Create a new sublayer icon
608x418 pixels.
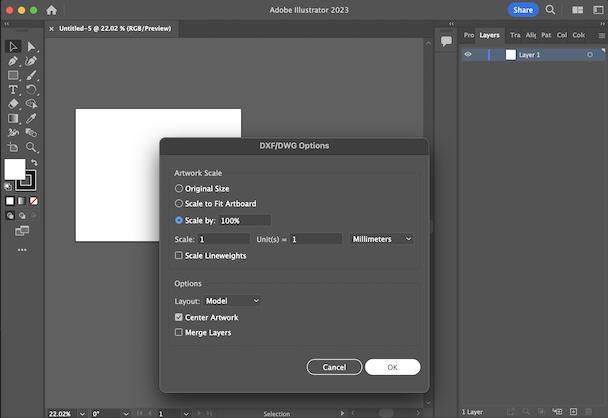pyautogui.click(x=557, y=411)
